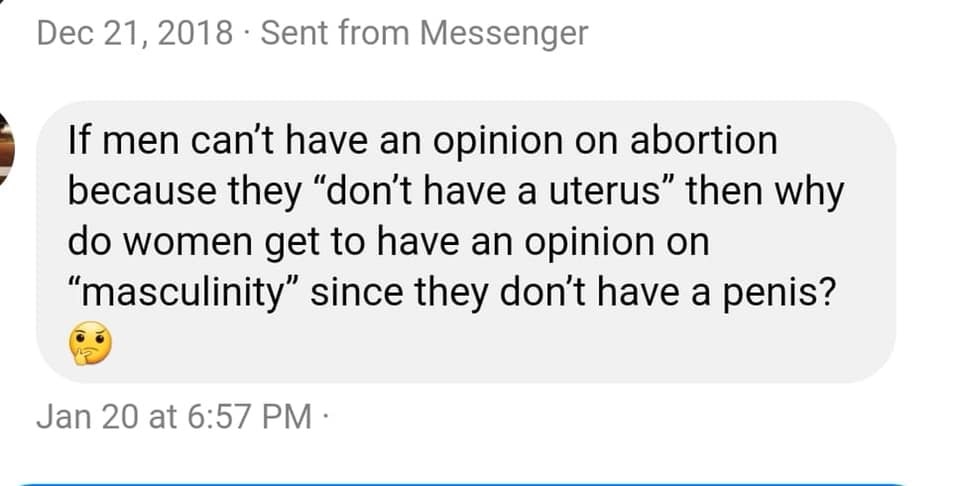Click the first line starting "If men can't"
The width and height of the screenshot is (960, 486).
(x=422, y=141)
